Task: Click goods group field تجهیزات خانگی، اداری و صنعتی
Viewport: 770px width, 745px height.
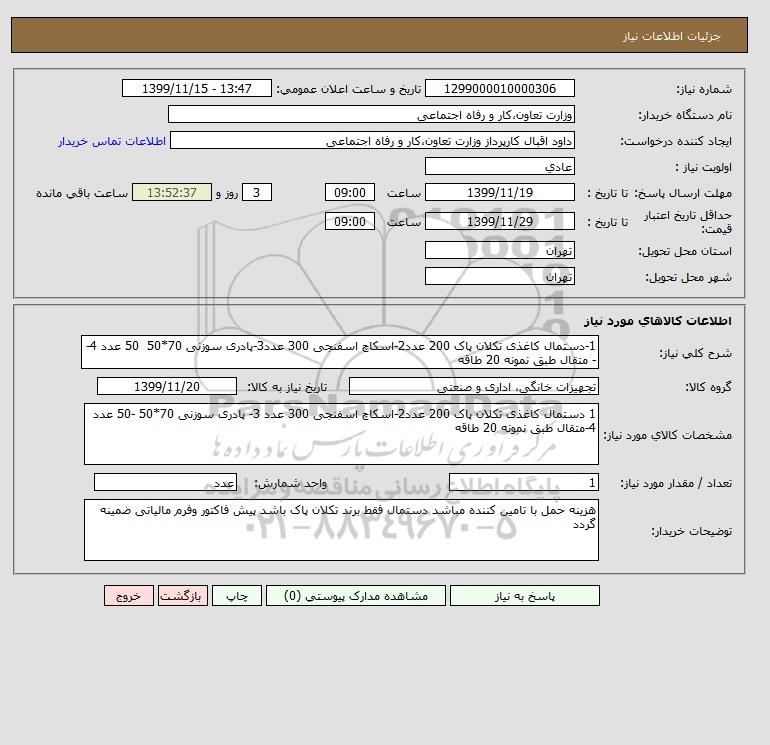Action: [x=474, y=386]
